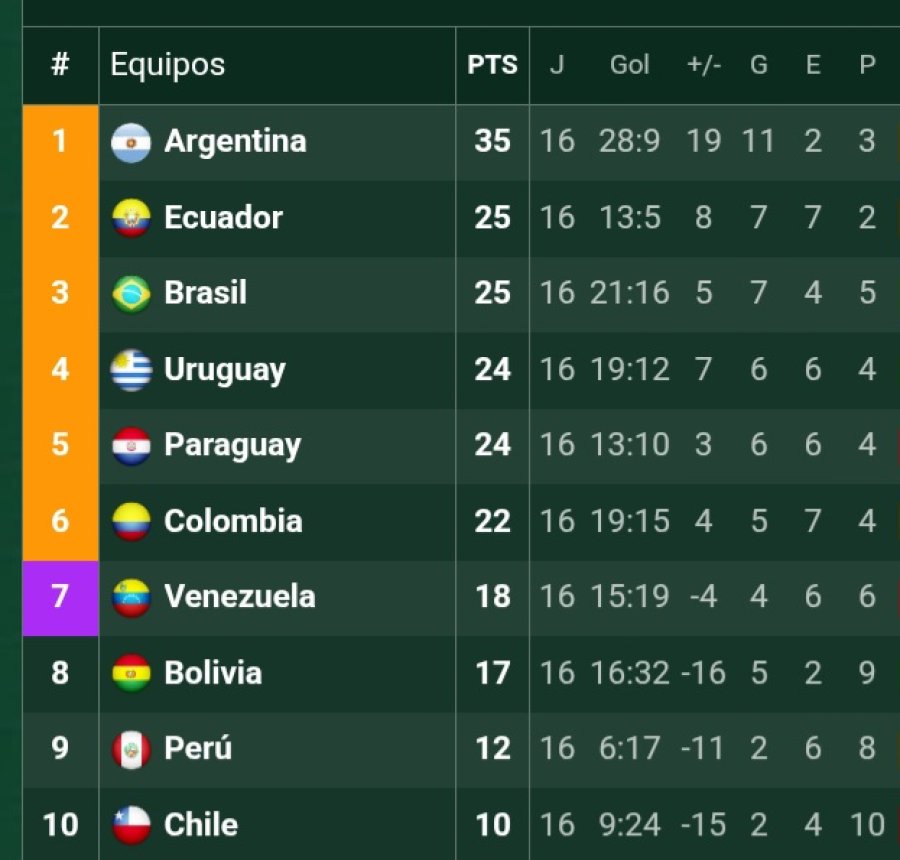
Task: Click the Ecuador flag icon
Action: 131,218
